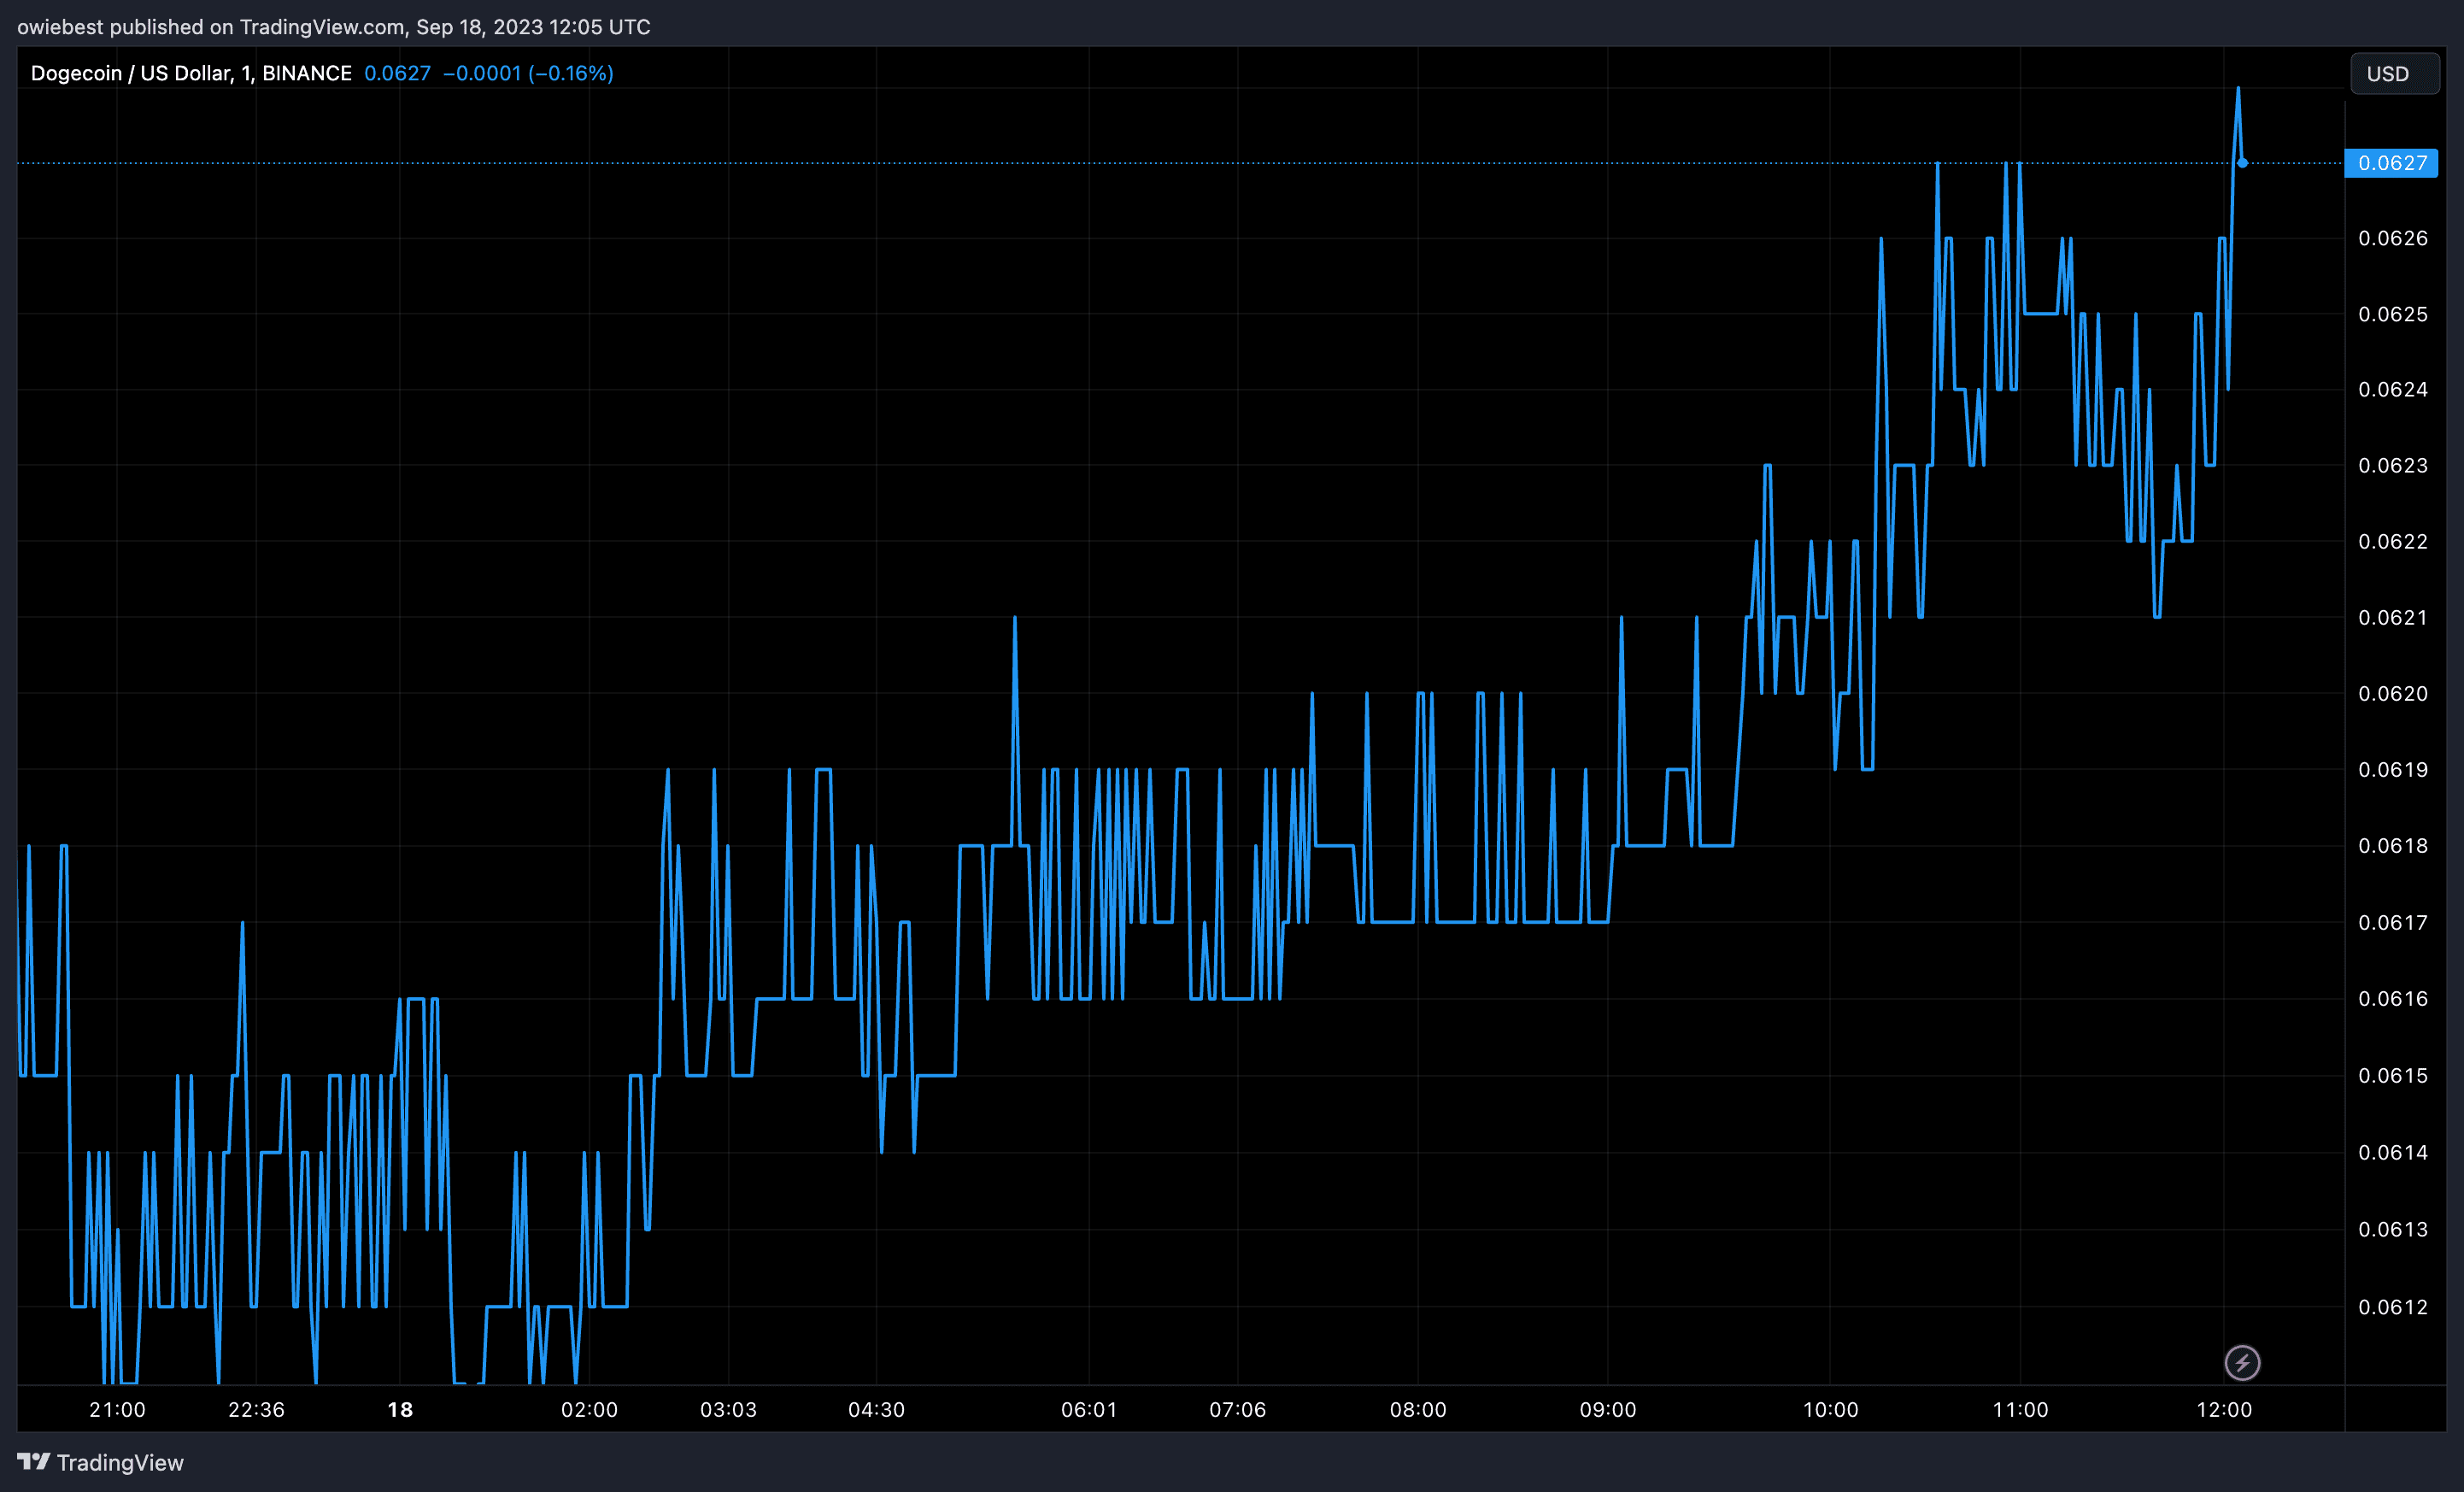Click the 0.0620 price scale label

[x=2392, y=693]
